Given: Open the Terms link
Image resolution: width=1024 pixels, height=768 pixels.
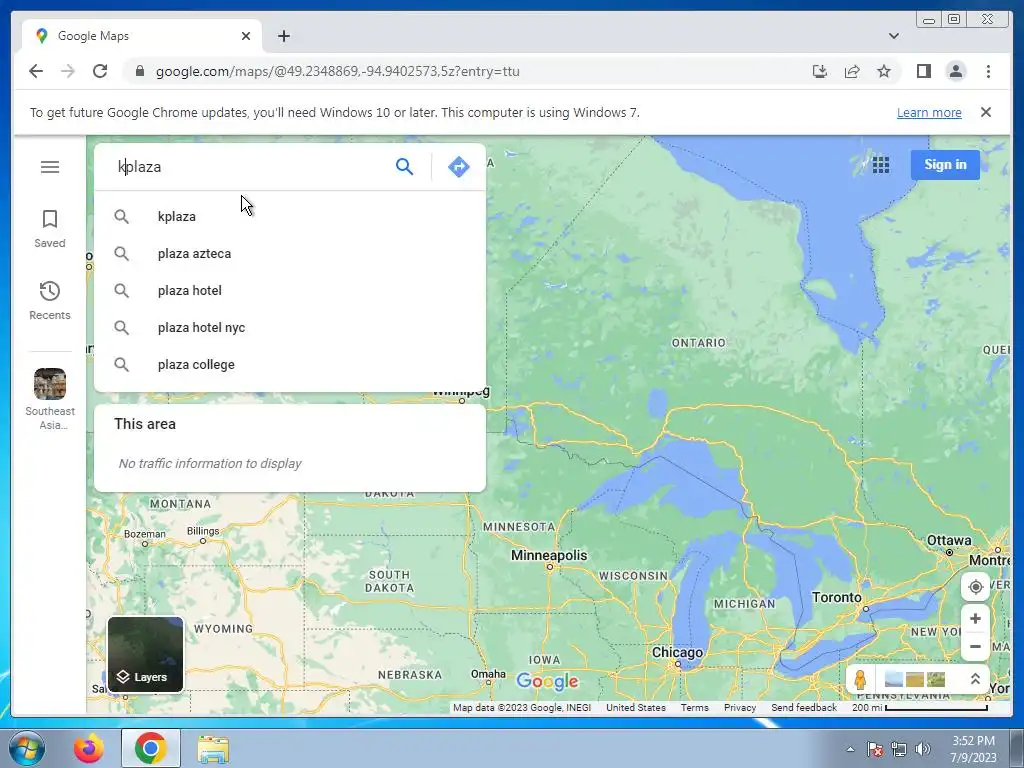Looking at the screenshot, I should 694,707.
